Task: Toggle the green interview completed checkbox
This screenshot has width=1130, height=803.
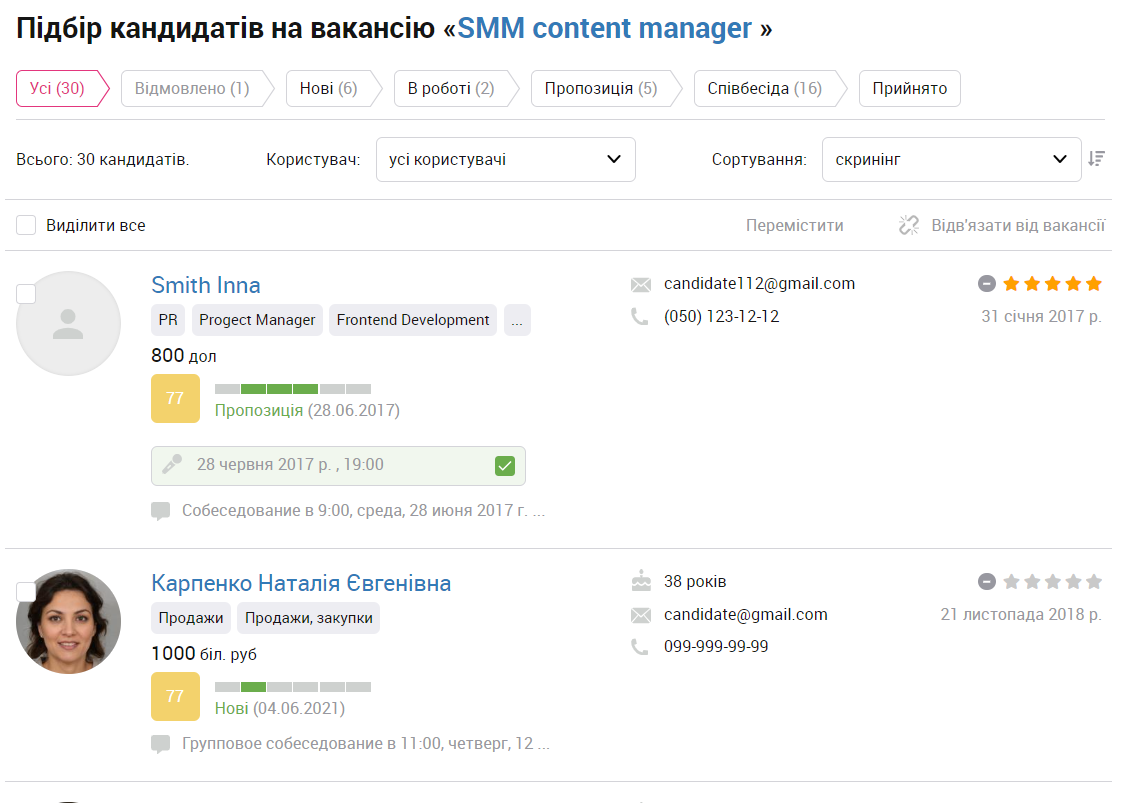Action: coord(505,466)
